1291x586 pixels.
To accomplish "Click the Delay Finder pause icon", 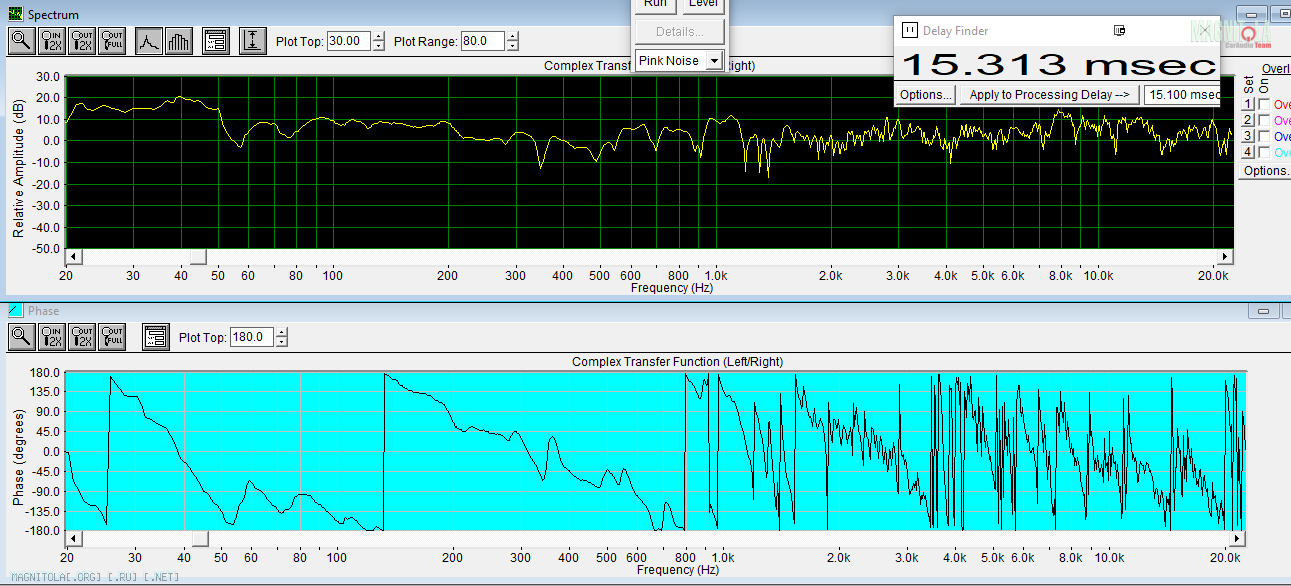I will point(909,30).
